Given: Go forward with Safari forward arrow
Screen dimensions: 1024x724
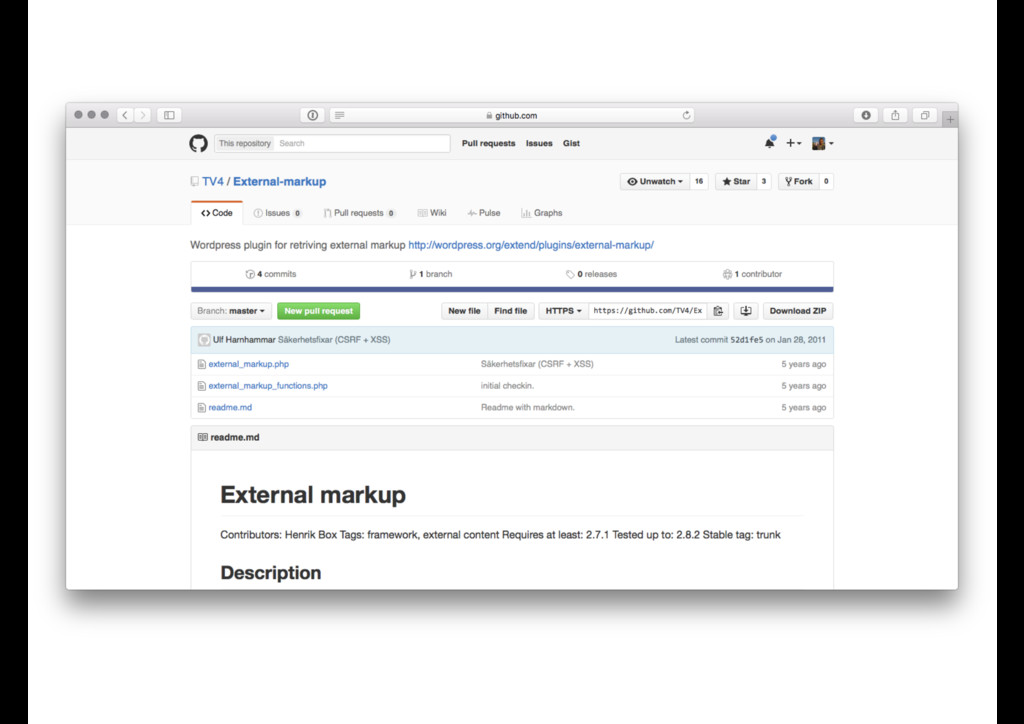Looking at the screenshot, I should (x=142, y=115).
